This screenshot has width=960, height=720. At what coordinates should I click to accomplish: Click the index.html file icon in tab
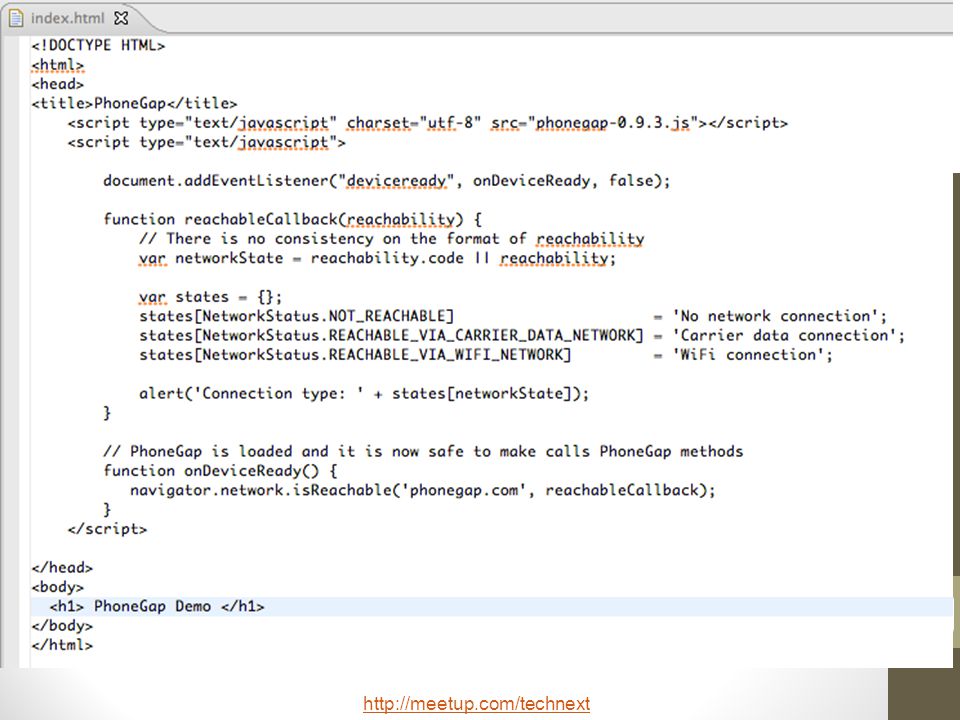(x=16, y=18)
